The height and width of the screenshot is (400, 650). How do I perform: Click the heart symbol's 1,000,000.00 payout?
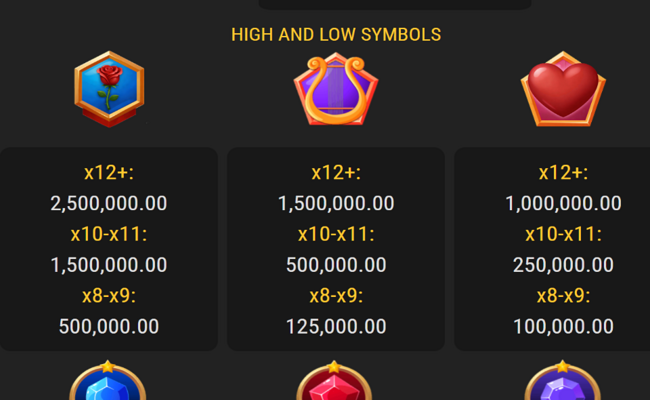click(x=563, y=204)
